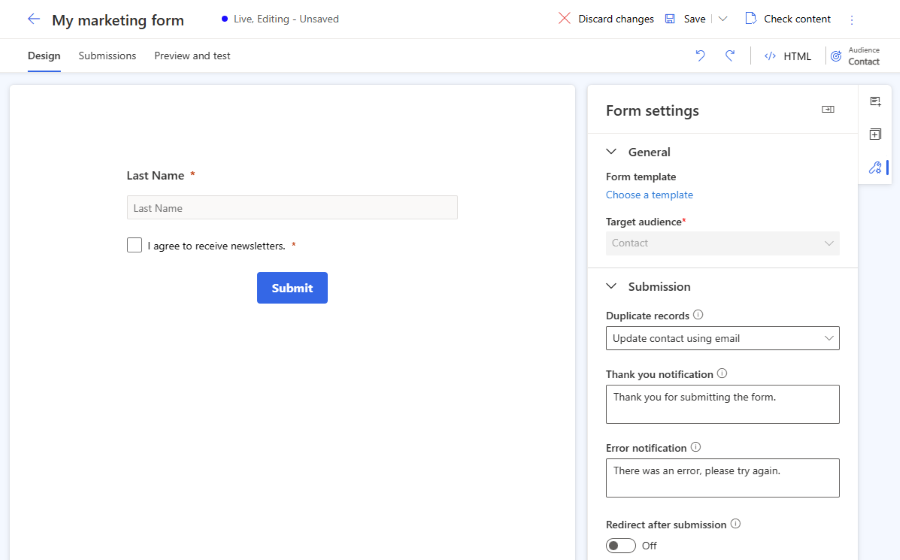Click the My marketing form title

[118, 20]
